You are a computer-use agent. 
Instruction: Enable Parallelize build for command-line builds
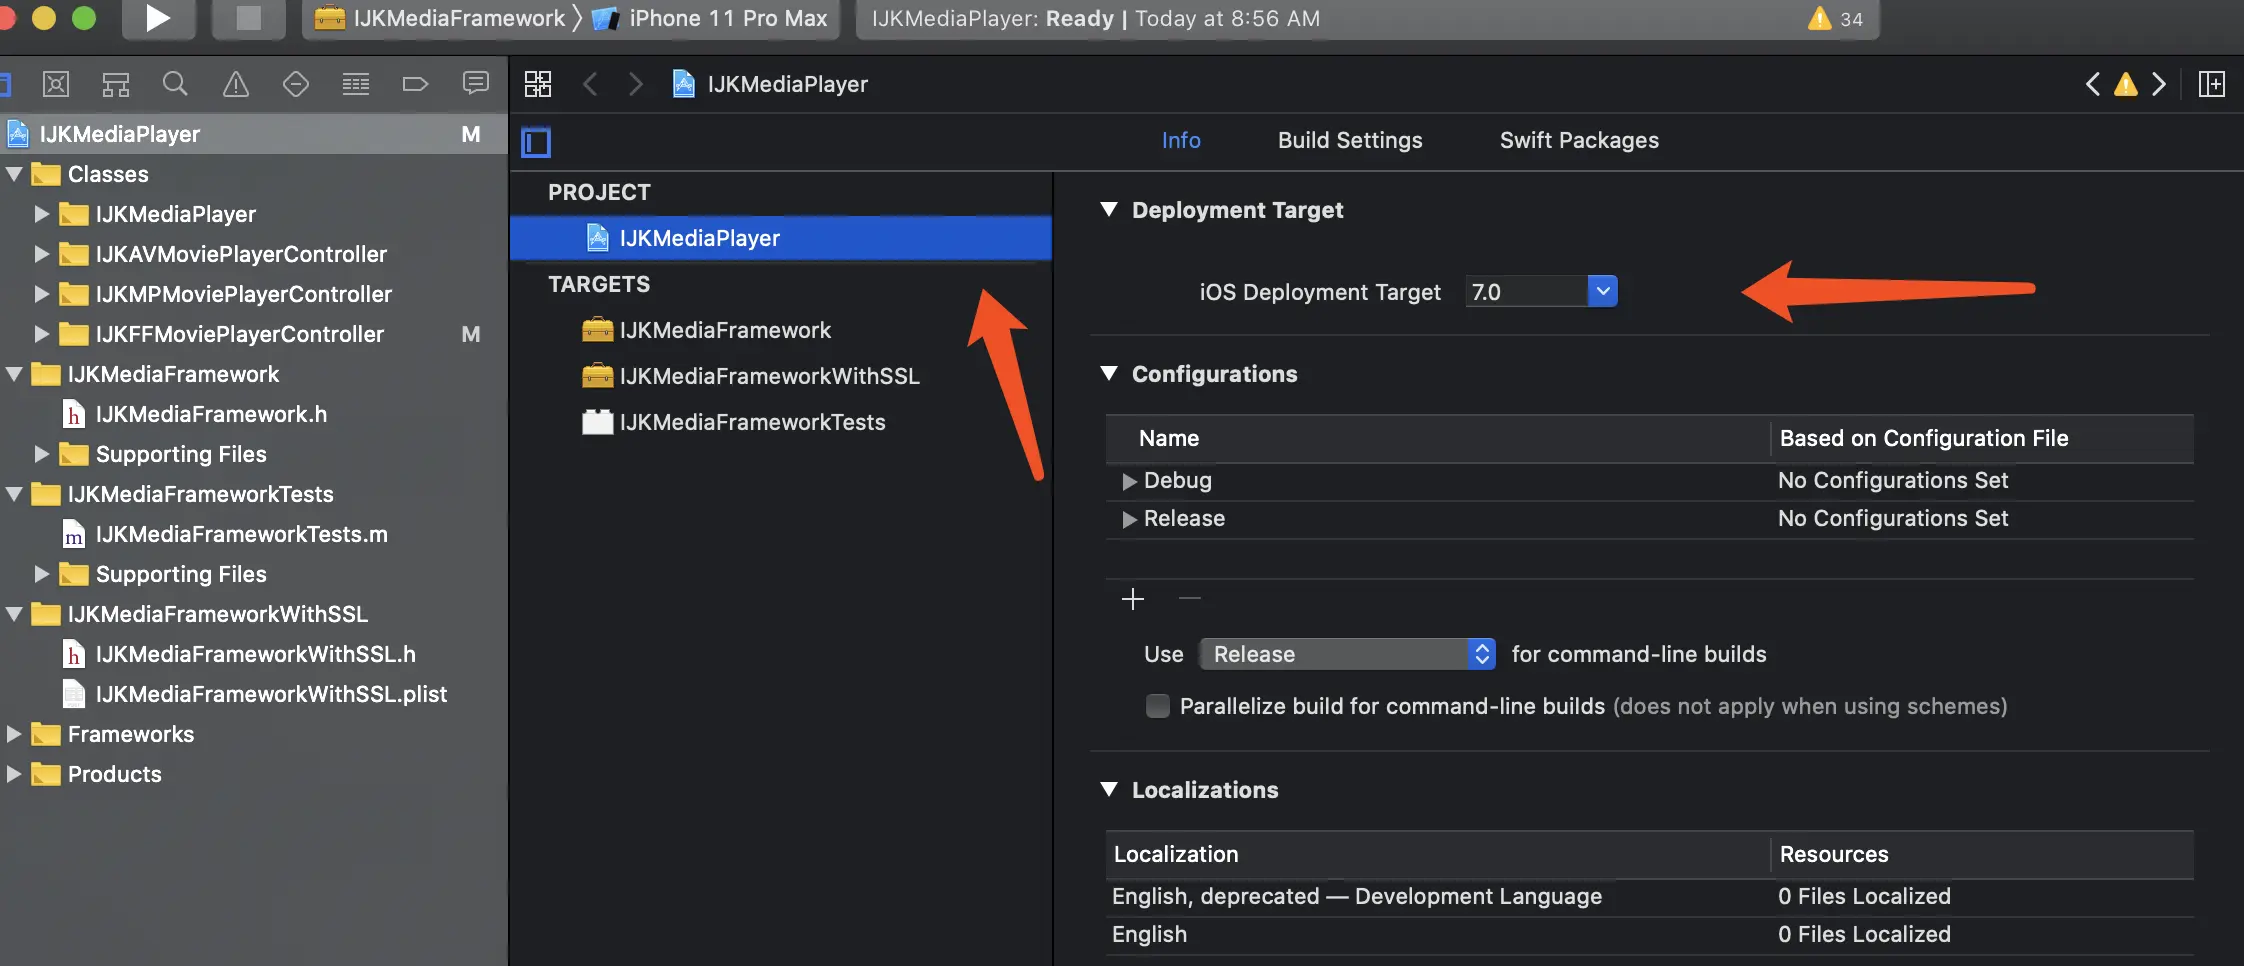(1157, 706)
